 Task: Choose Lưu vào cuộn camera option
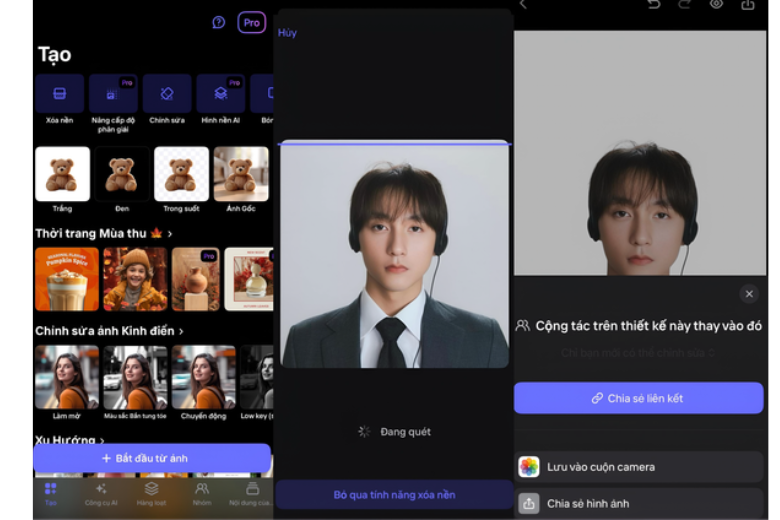(x=639, y=467)
